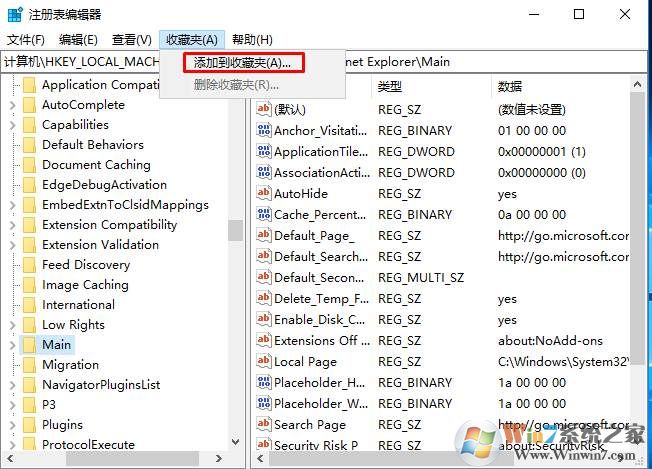Select the Document Caching key
Viewport: 652px width, 469px height.
[x=96, y=165]
